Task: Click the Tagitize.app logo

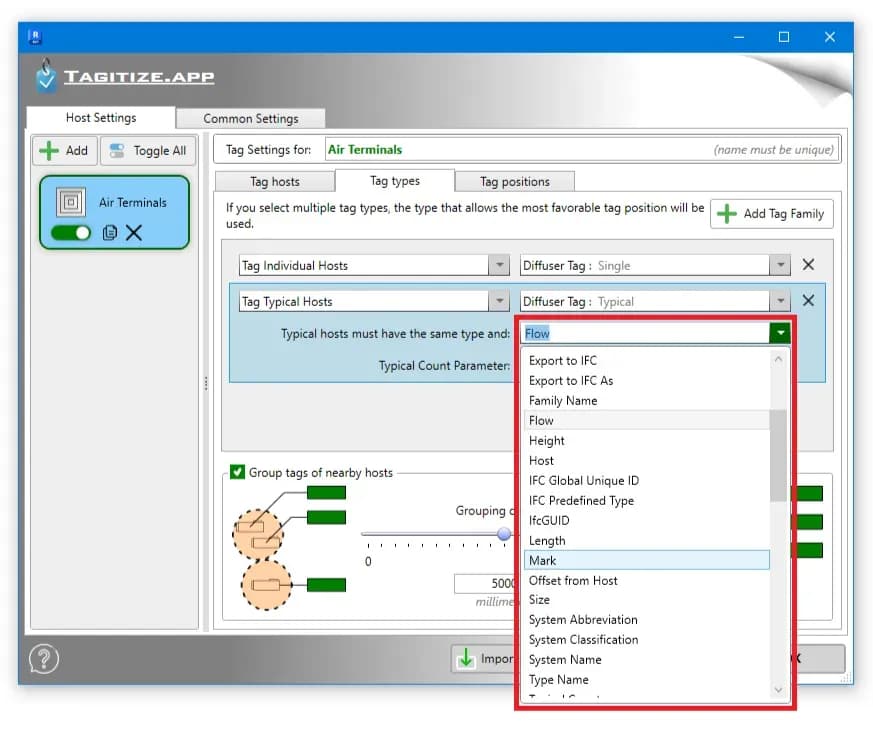Action: pyautogui.click(x=125, y=77)
